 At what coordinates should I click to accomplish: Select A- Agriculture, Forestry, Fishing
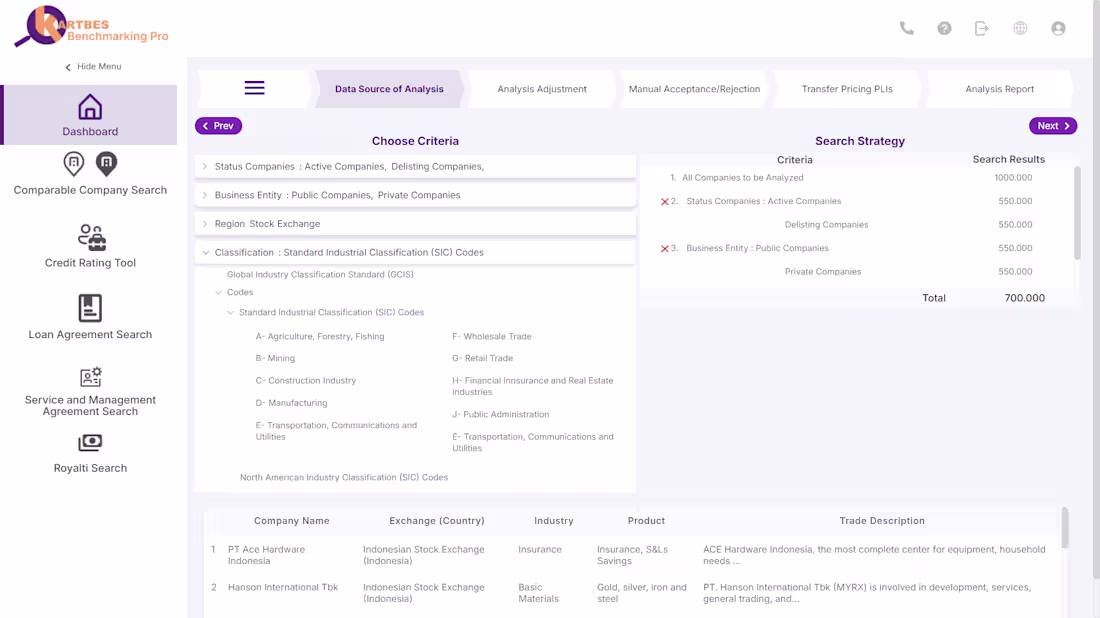(x=320, y=337)
